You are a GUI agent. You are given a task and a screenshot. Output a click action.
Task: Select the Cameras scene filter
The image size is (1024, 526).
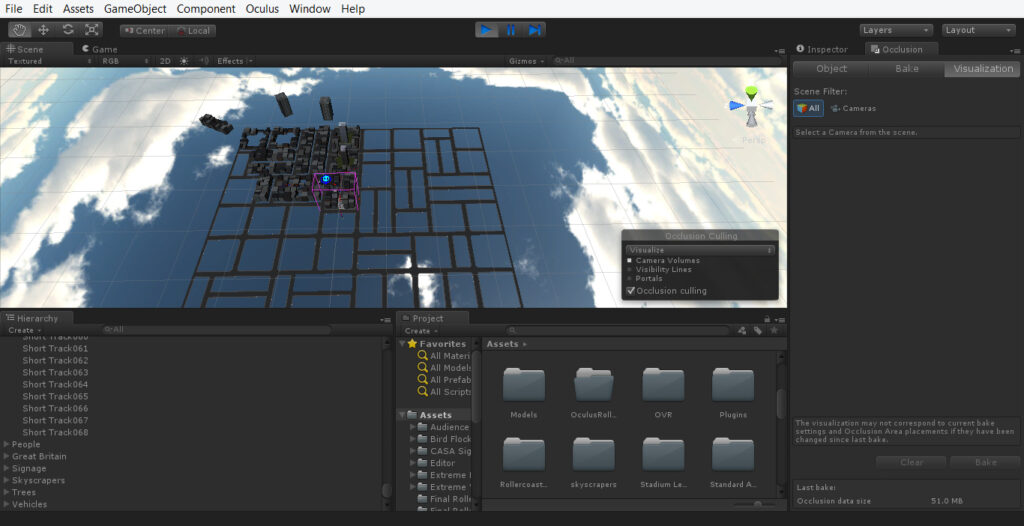click(x=854, y=108)
